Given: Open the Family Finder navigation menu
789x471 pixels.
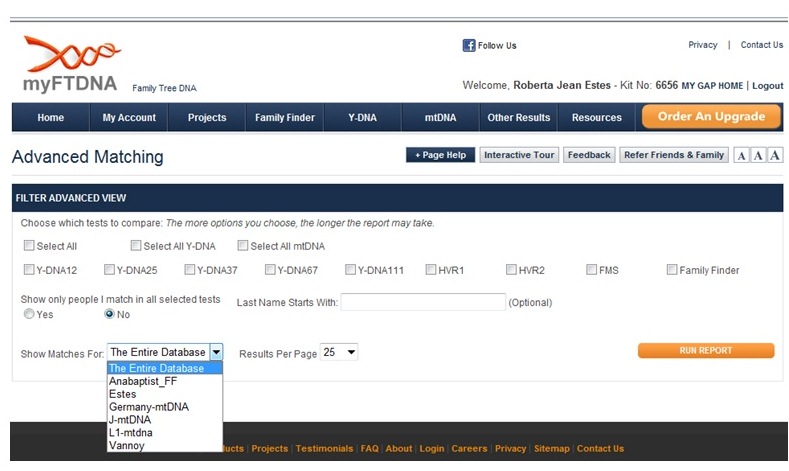Looking at the screenshot, I should [284, 118].
